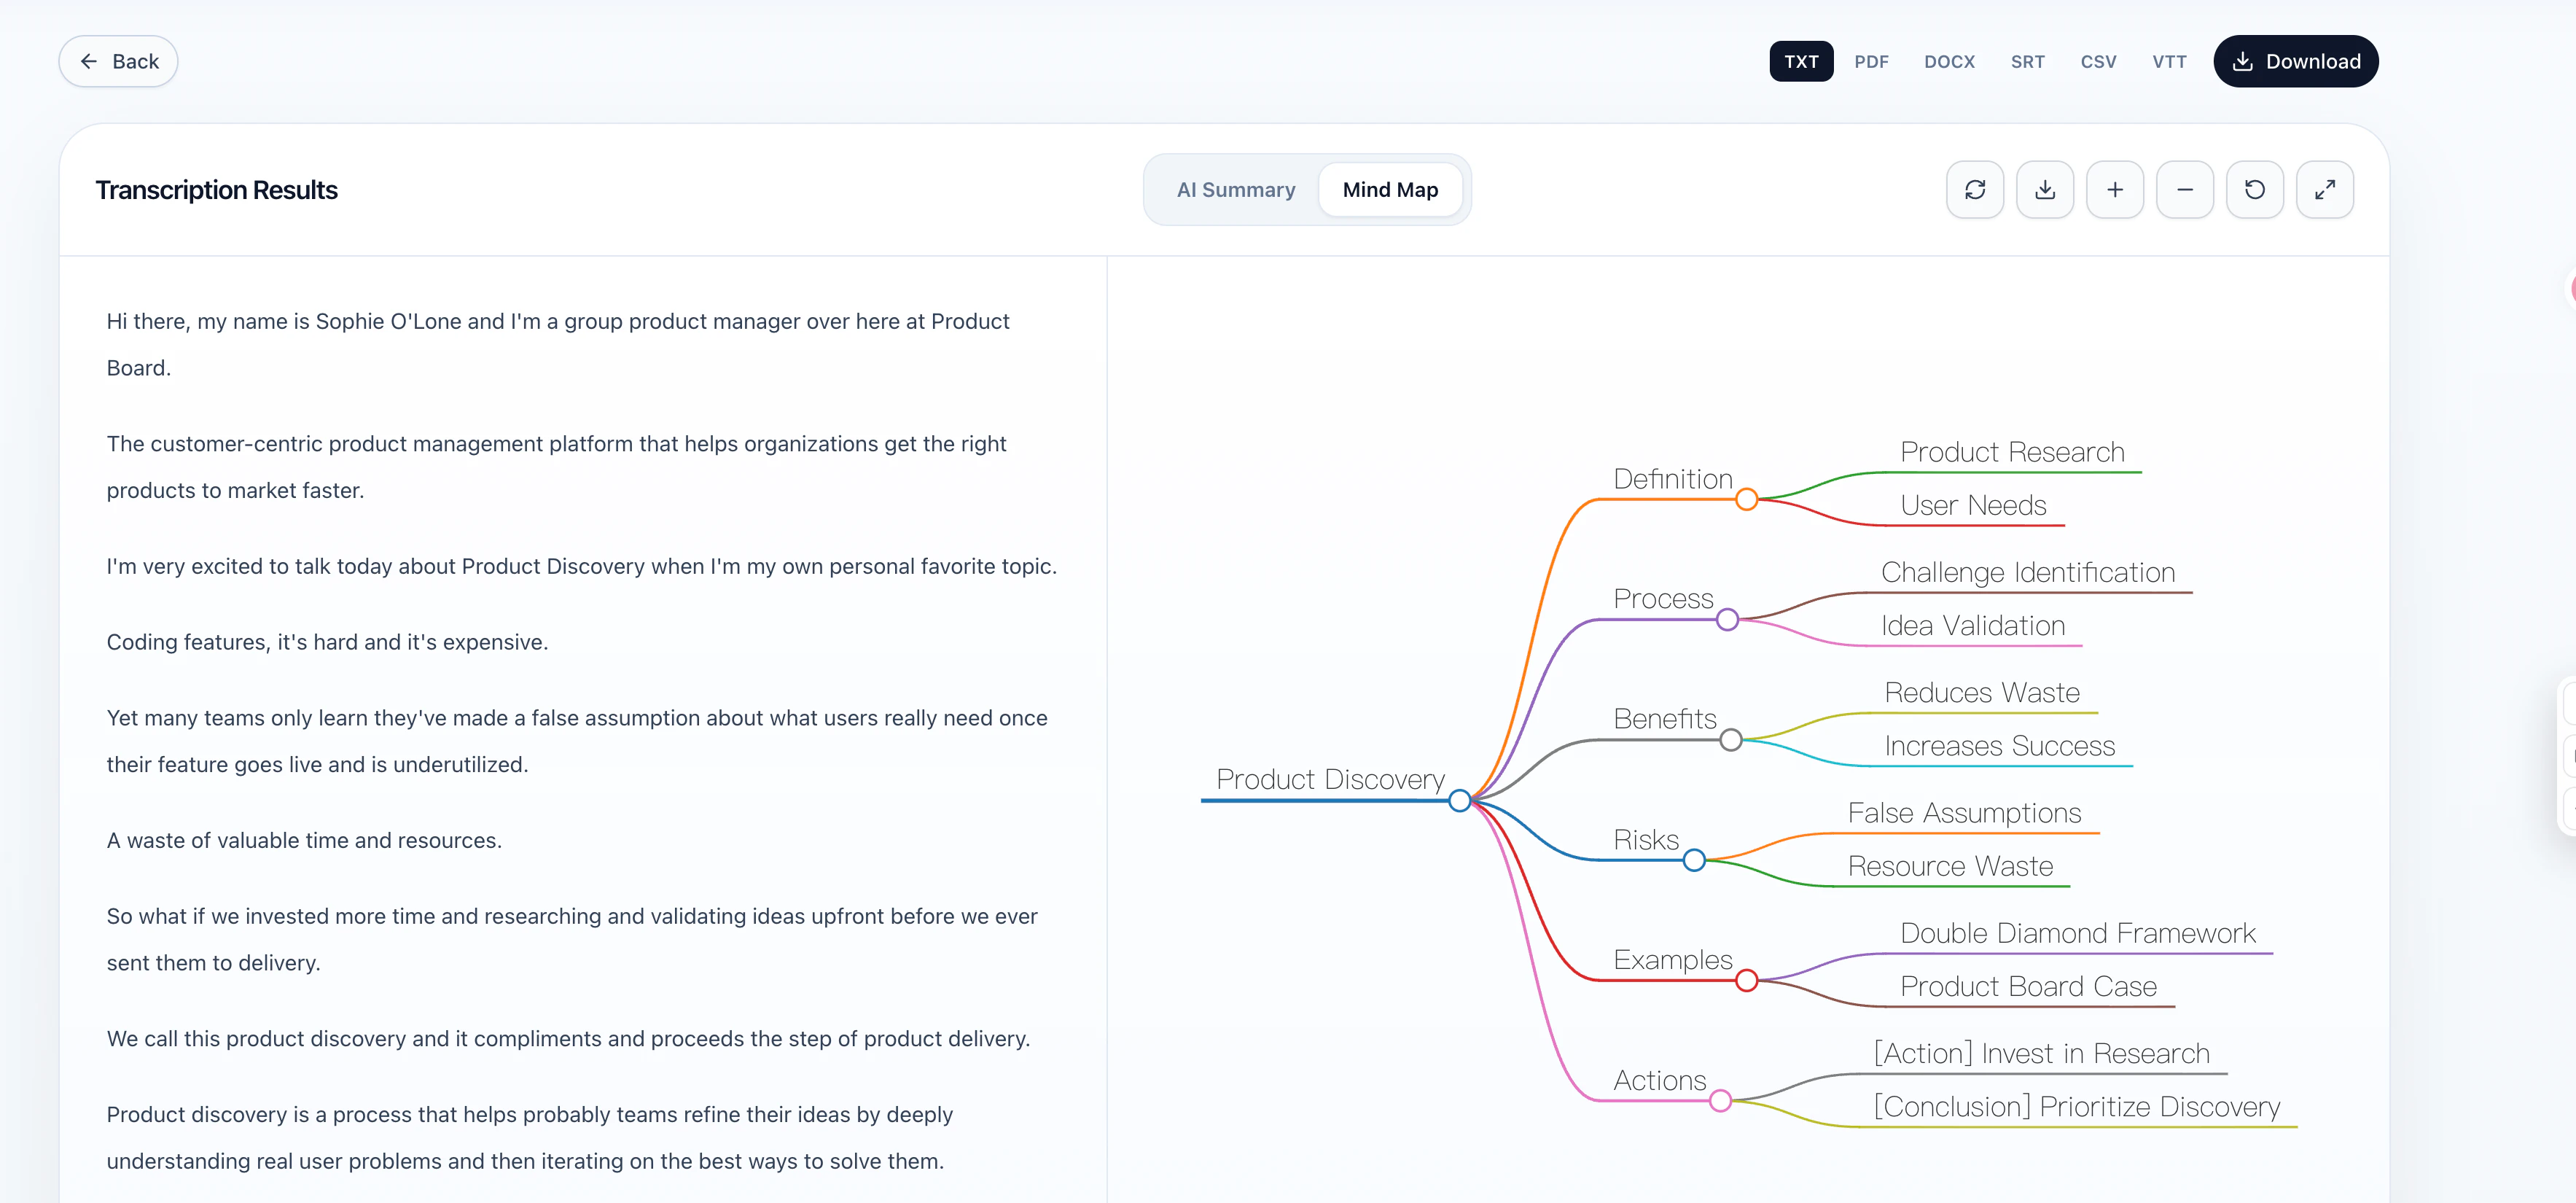Select the Mind Map tab
The height and width of the screenshot is (1203, 2576).
pyautogui.click(x=1391, y=189)
